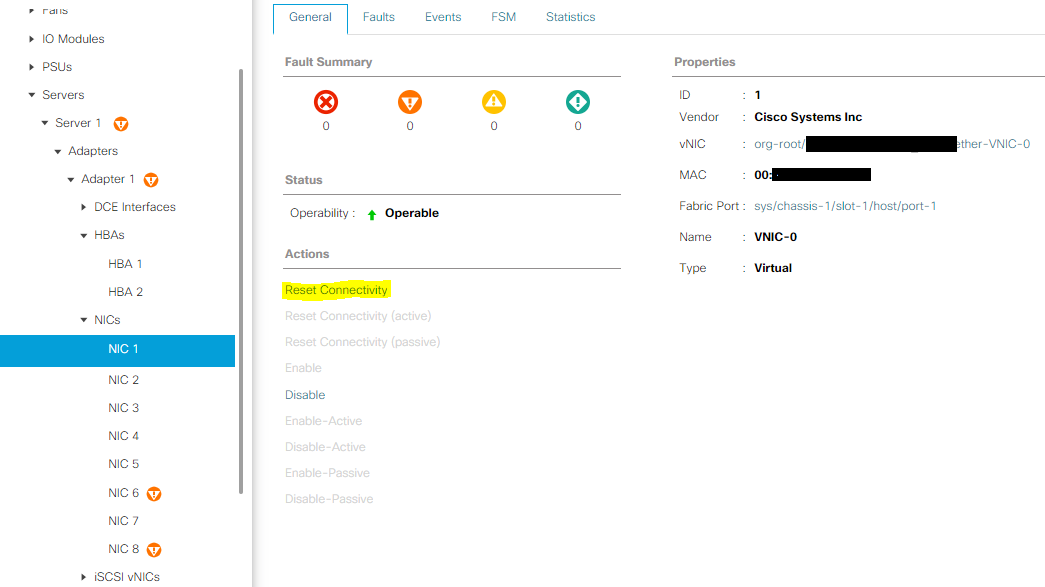This screenshot has width=1045, height=587.
Task: Click the green Operable status arrow
Action: tap(373, 212)
